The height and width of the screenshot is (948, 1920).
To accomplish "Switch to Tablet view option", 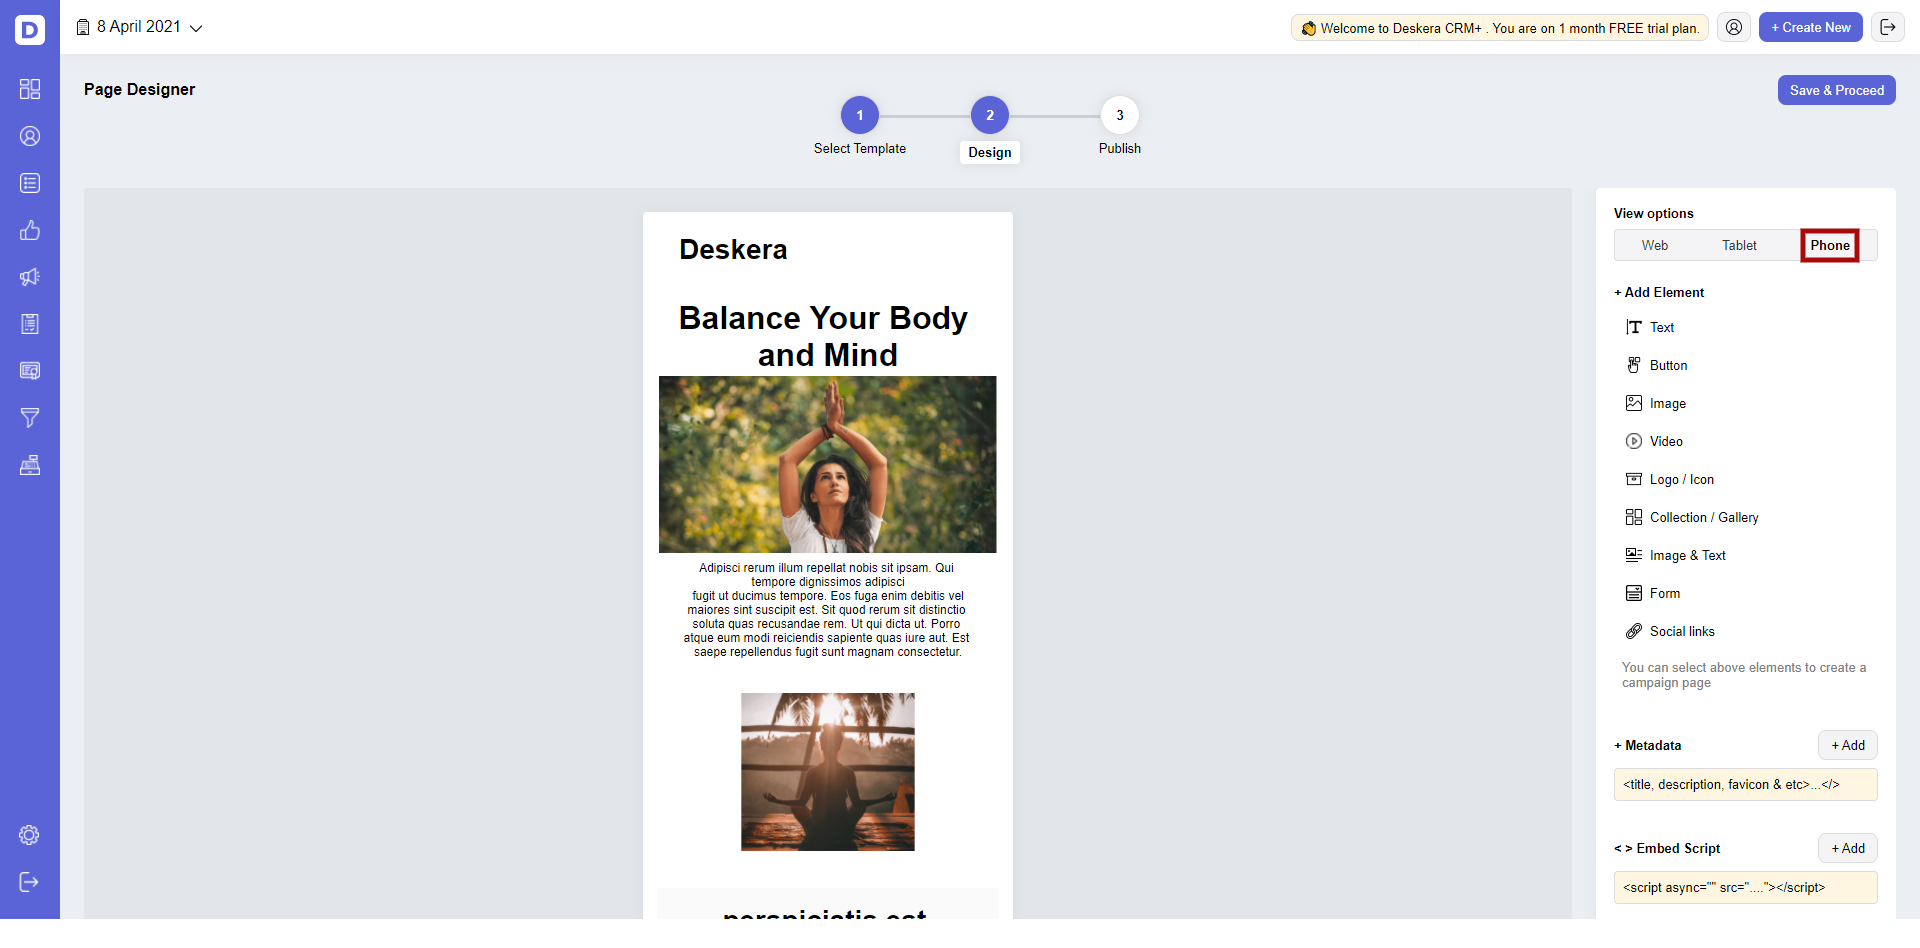I will tap(1739, 245).
